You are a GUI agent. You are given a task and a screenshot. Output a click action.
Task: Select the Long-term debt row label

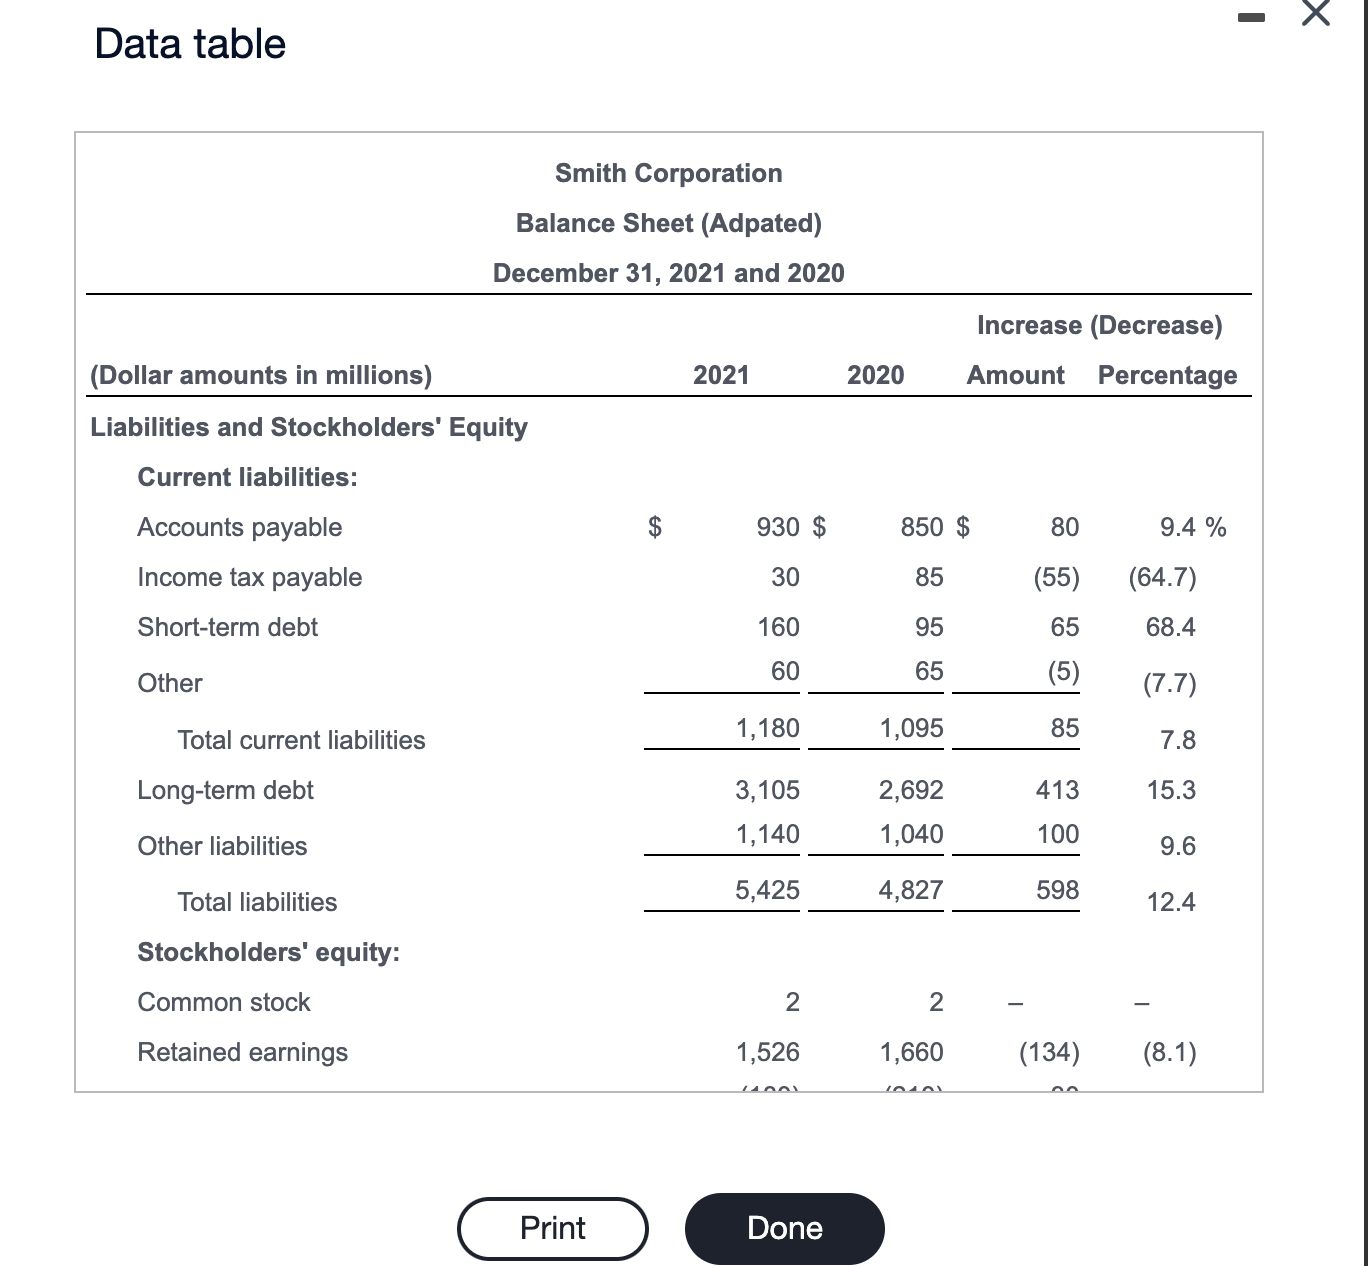click(x=225, y=790)
